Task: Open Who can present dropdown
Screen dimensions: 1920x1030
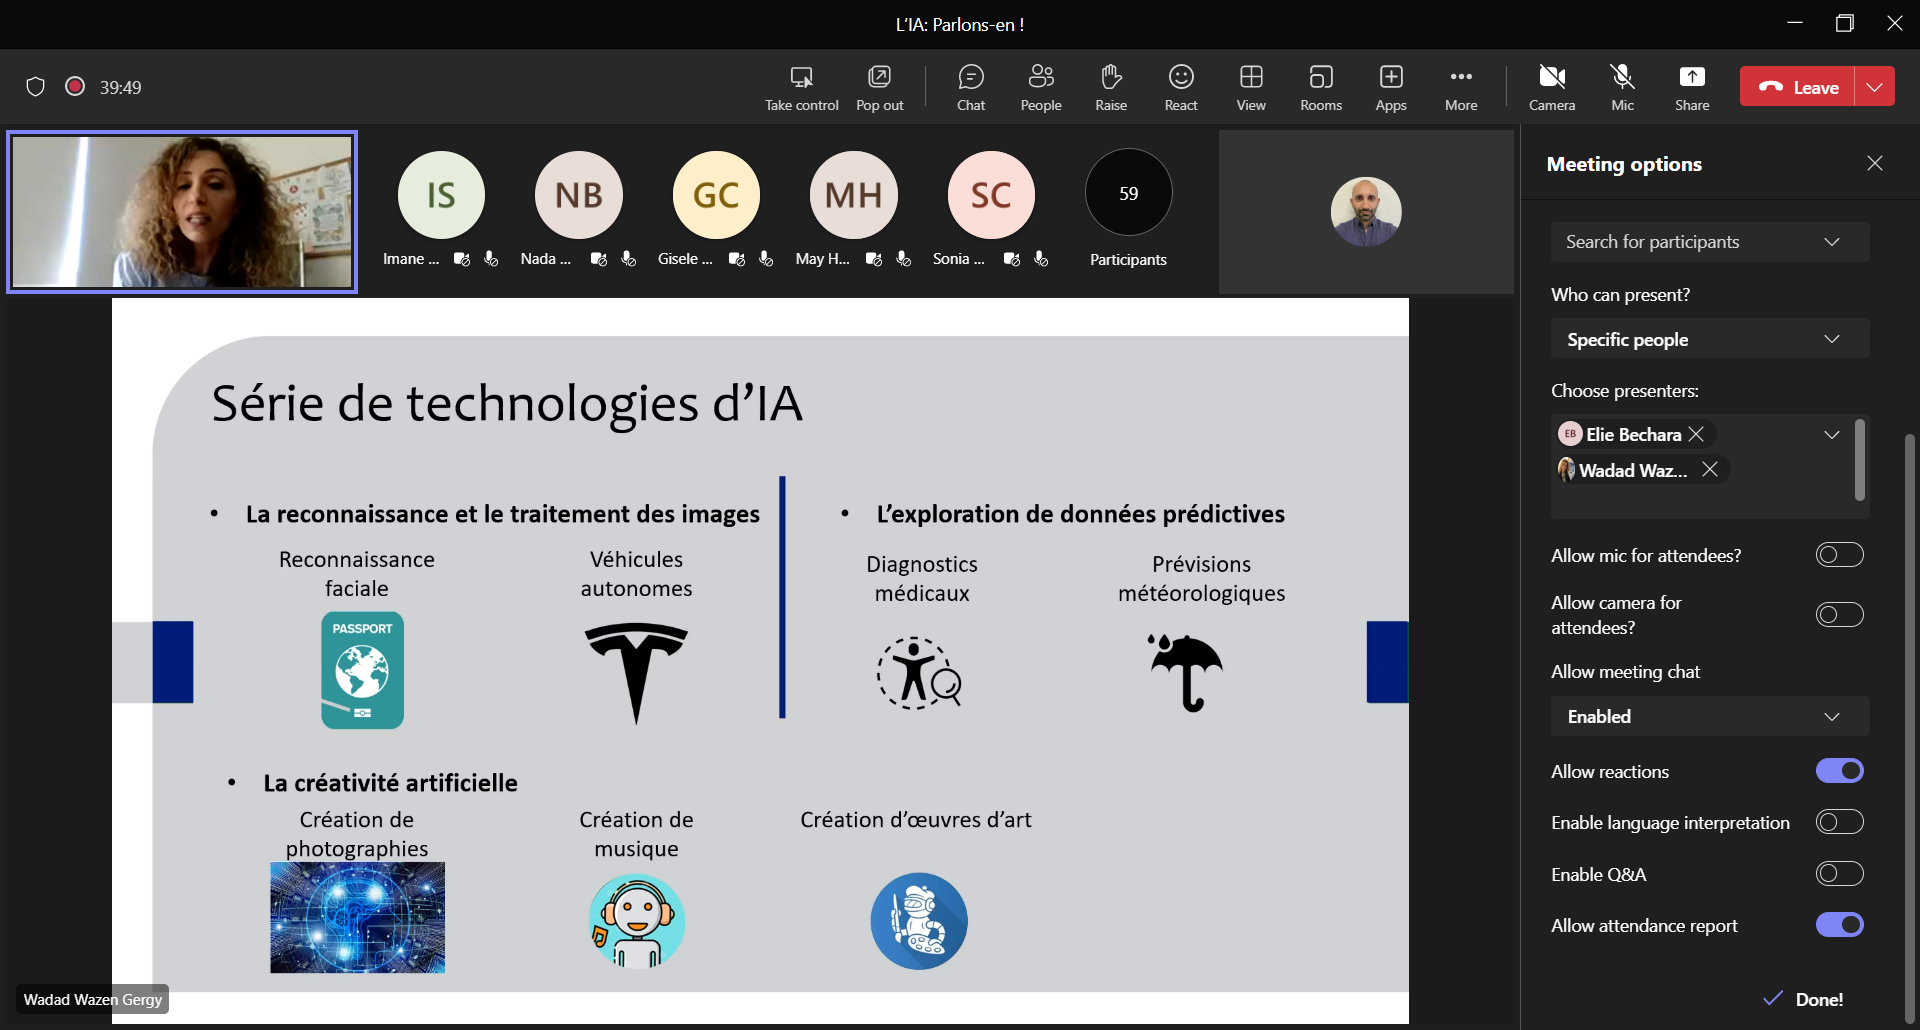Action: click(x=1710, y=339)
